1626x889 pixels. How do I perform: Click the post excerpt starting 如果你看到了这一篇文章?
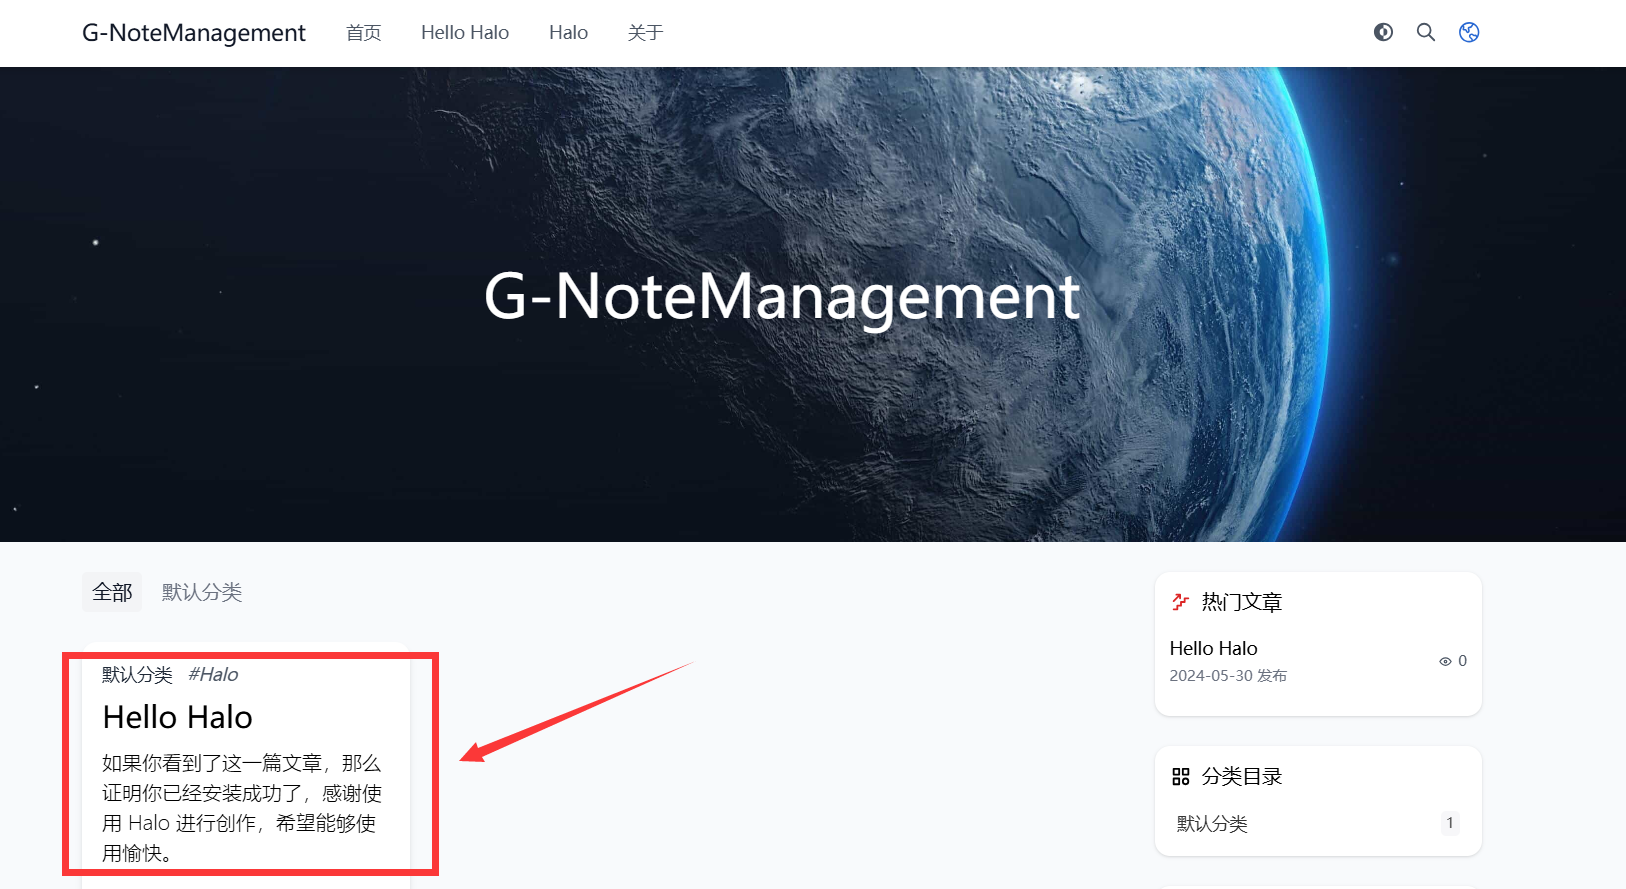click(x=242, y=808)
